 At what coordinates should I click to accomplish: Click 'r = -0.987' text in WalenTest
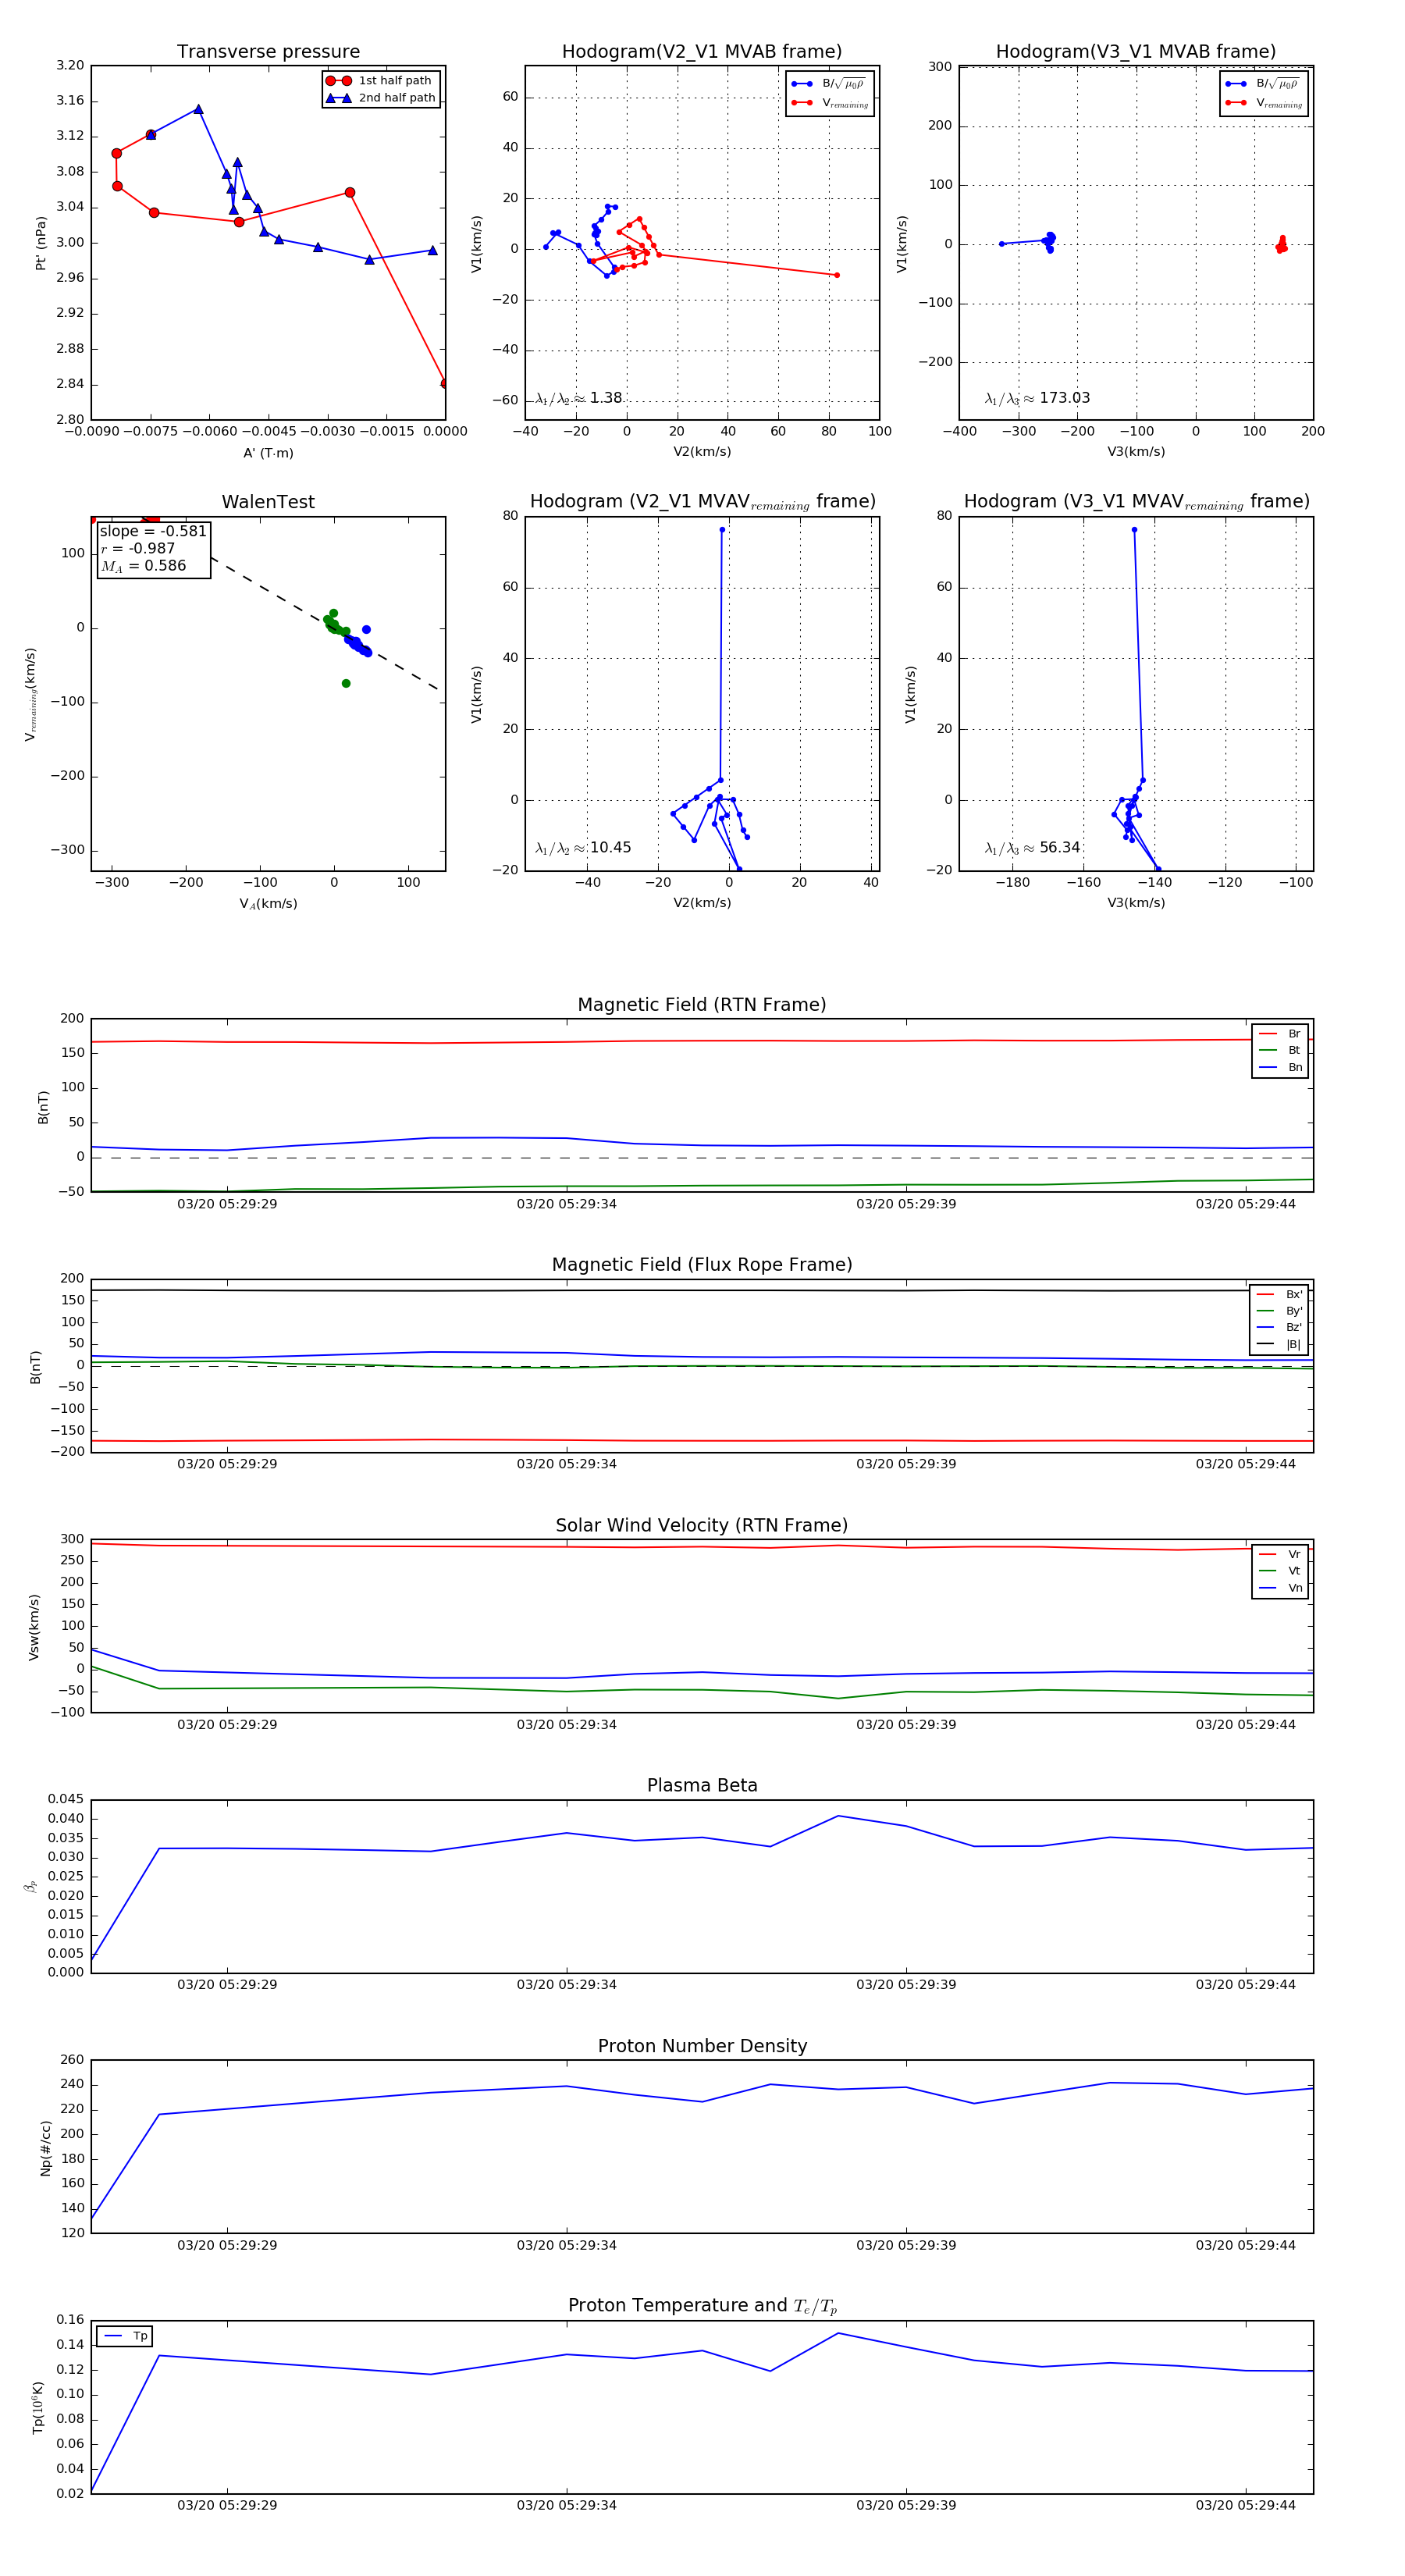point(138,548)
